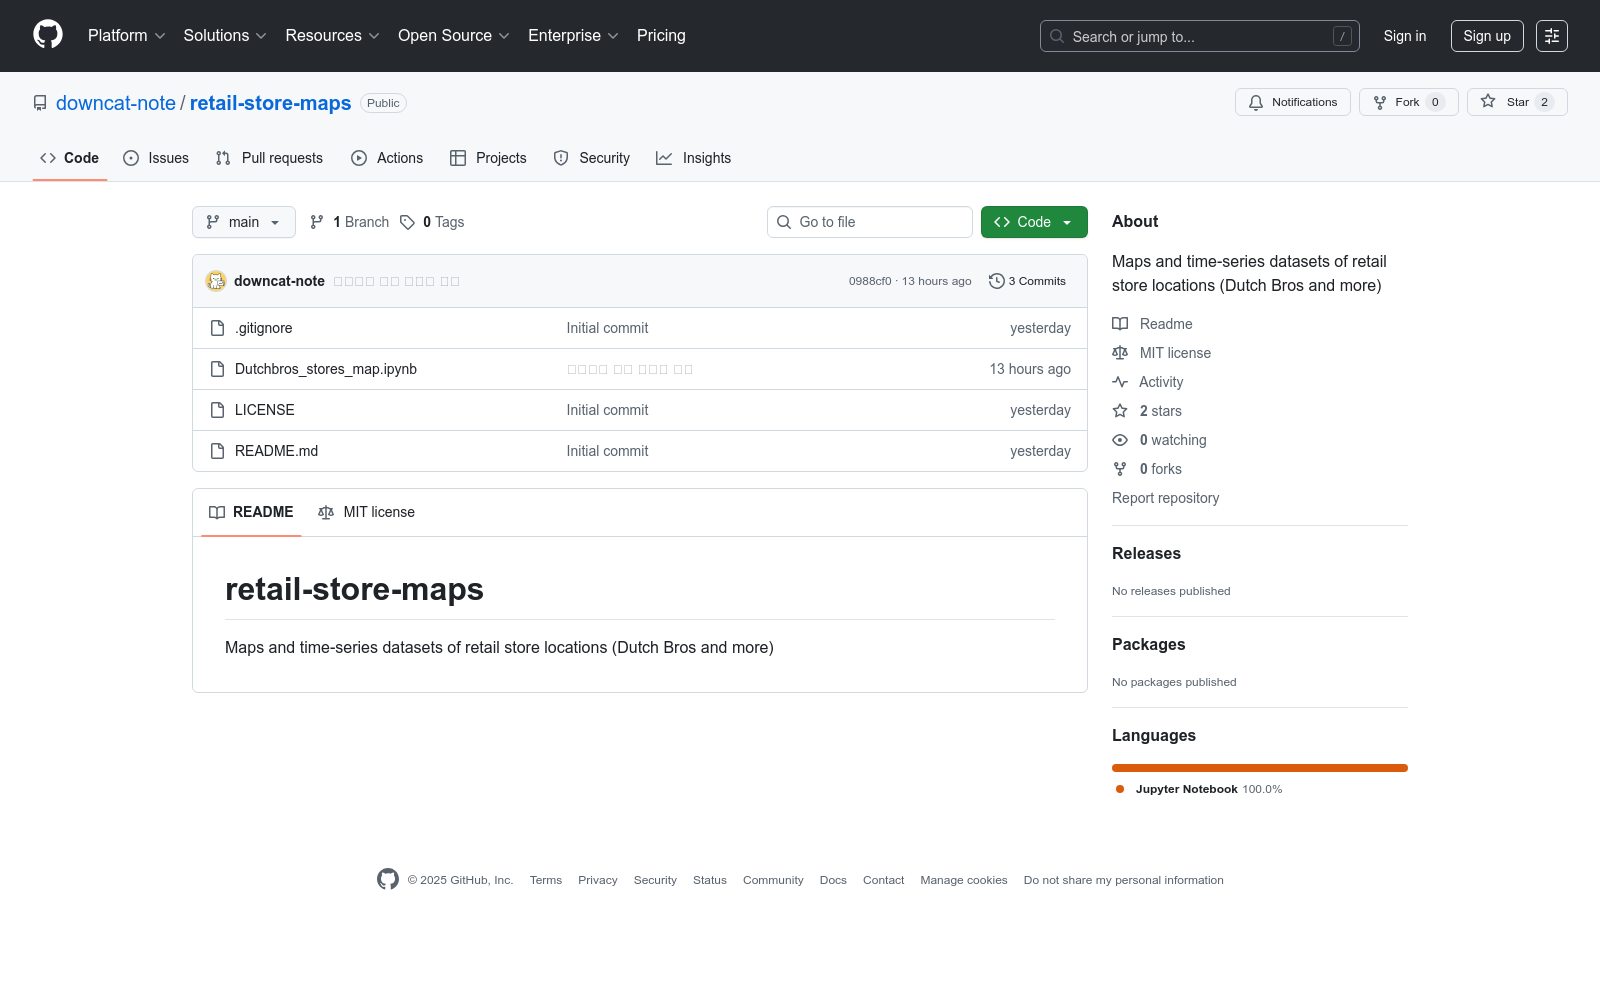Expand the Solutions menu
Screen dimensions: 1600x1000
(225, 36)
